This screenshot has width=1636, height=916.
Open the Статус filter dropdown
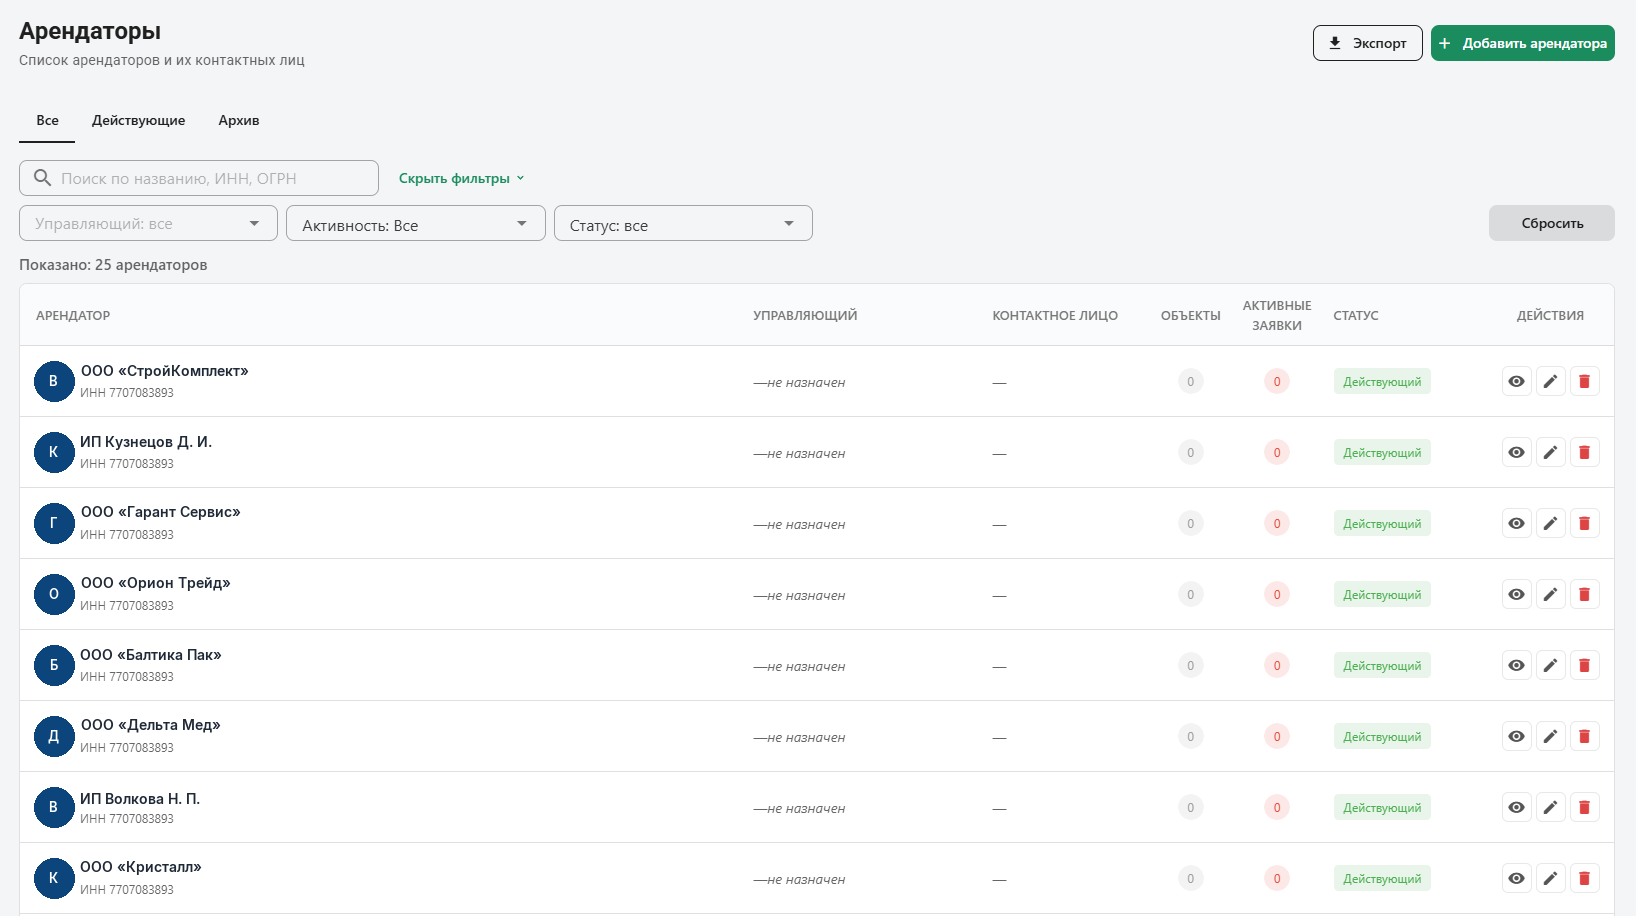pos(683,223)
